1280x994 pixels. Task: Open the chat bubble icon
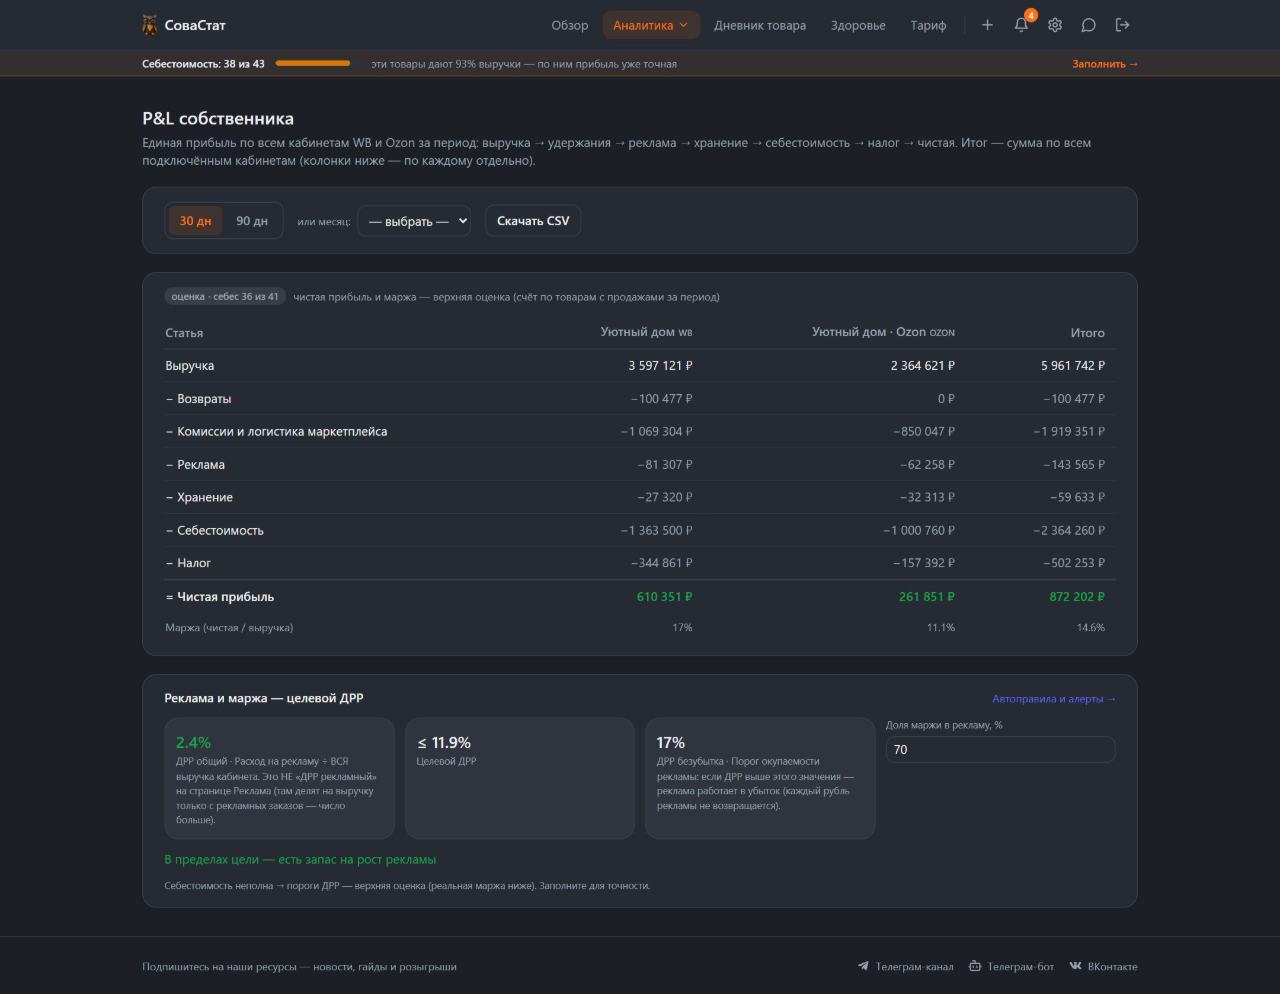[1089, 25]
